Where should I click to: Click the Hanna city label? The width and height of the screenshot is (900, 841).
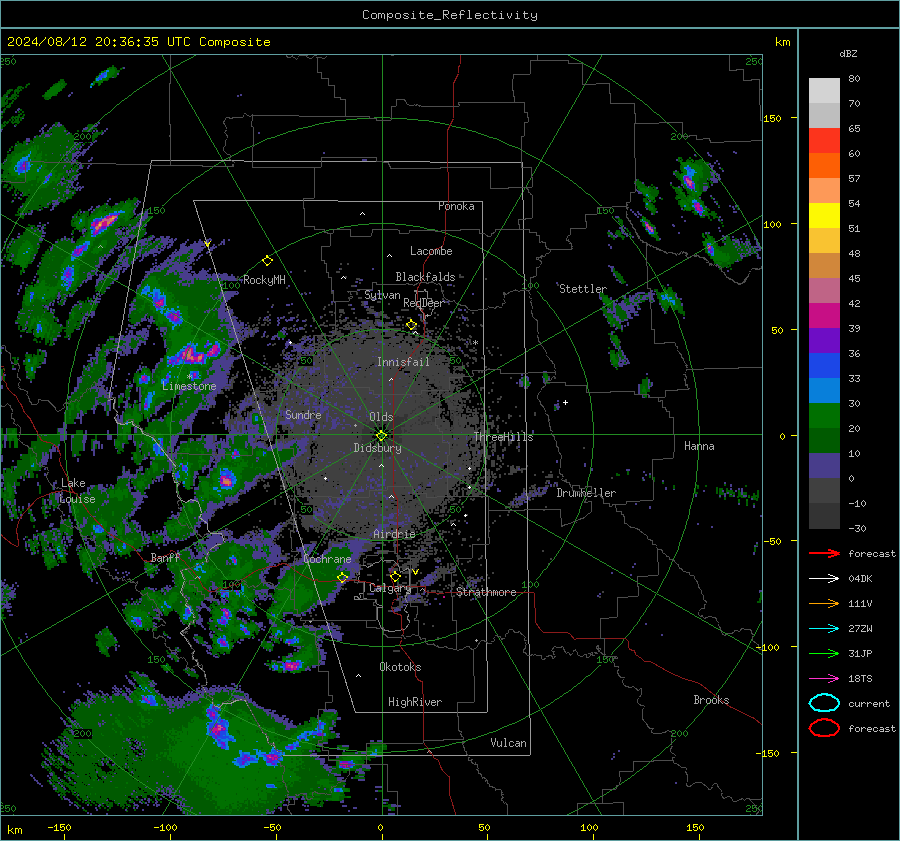click(699, 446)
